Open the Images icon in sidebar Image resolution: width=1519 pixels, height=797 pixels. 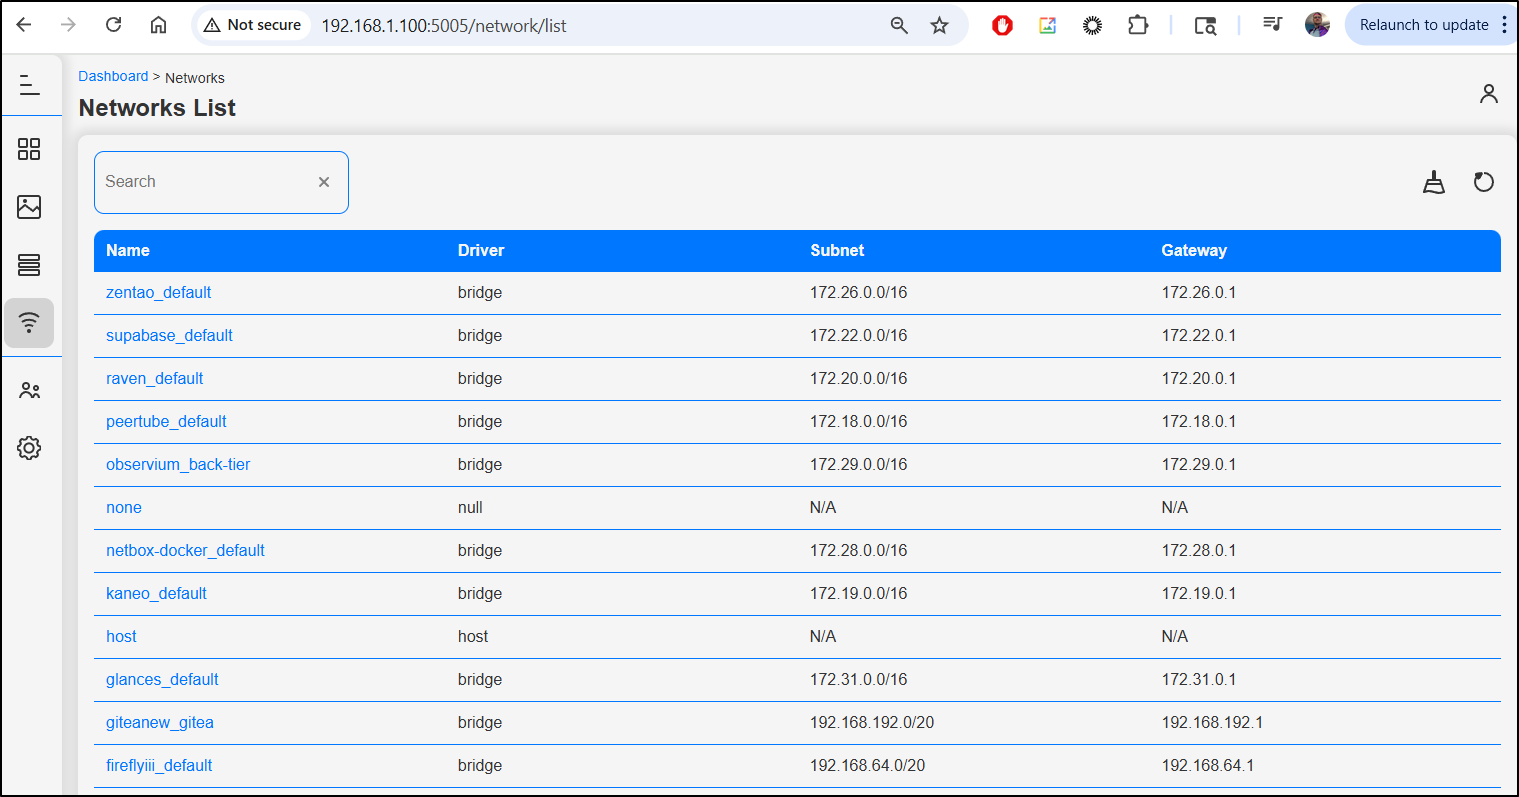tap(29, 207)
